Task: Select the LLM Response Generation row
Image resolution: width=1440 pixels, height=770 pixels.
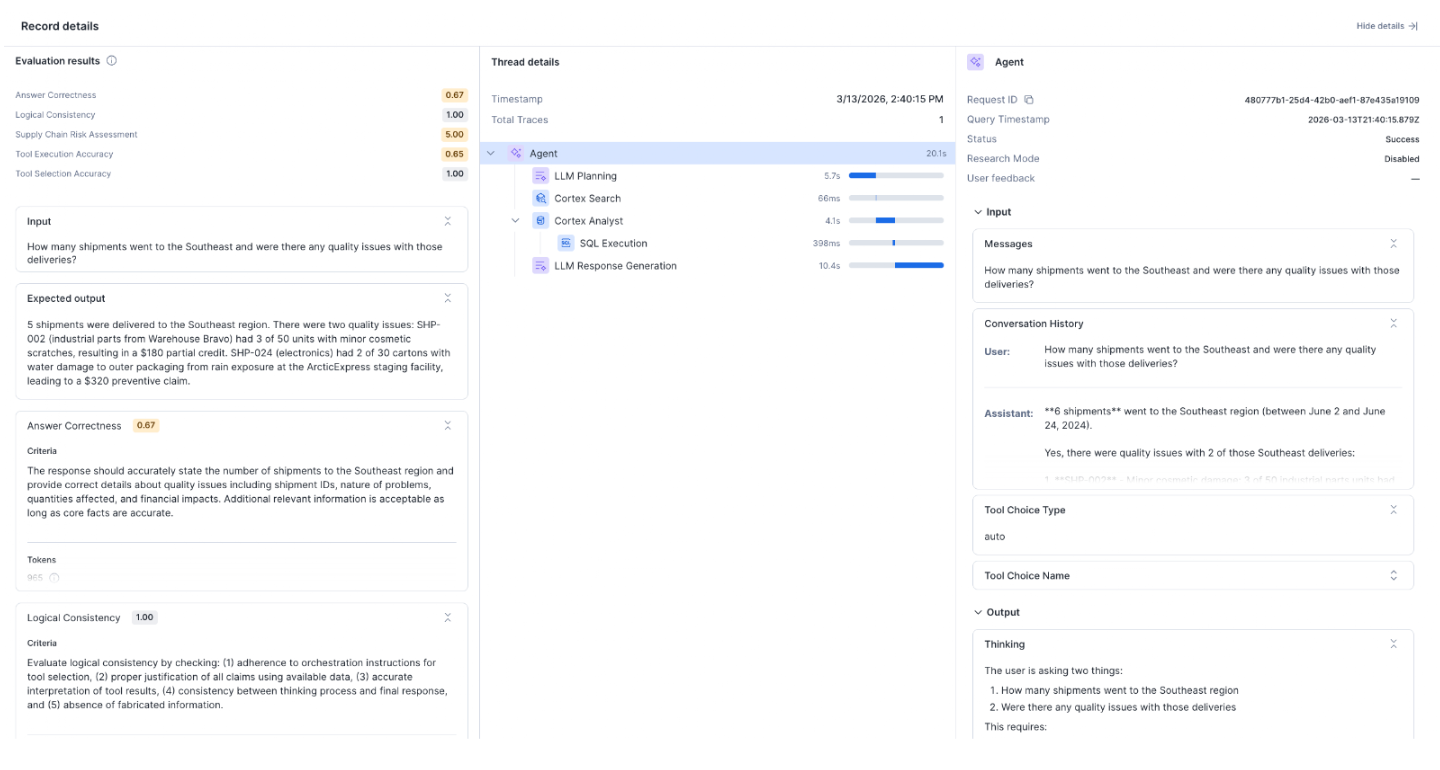Action: 615,266
